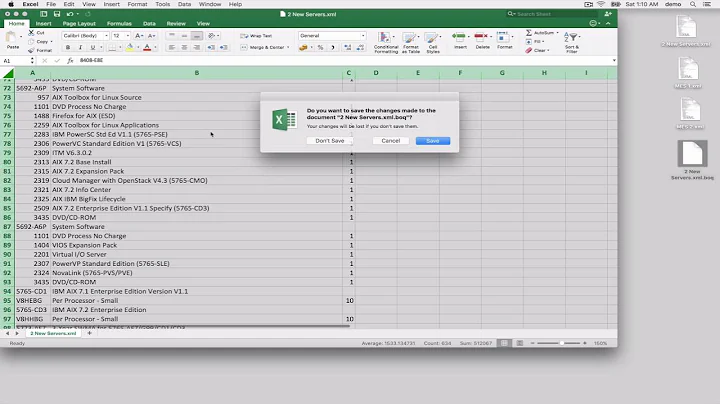Apply the red font color
Screen dimensions: 720x404
pyautogui.click(x=147, y=47)
